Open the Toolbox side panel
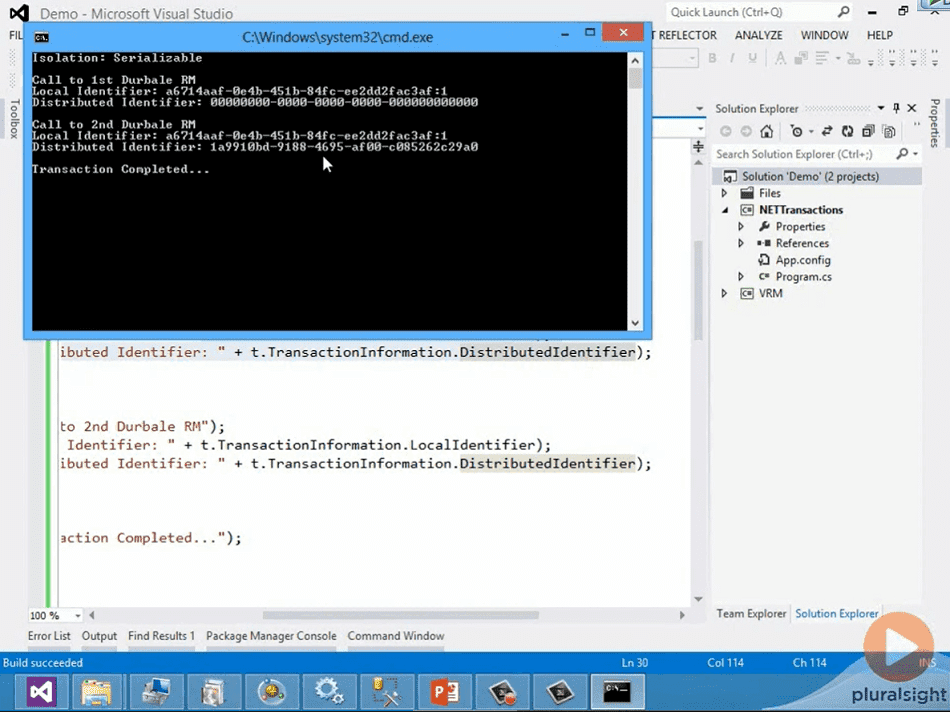 click(x=15, y=119)
